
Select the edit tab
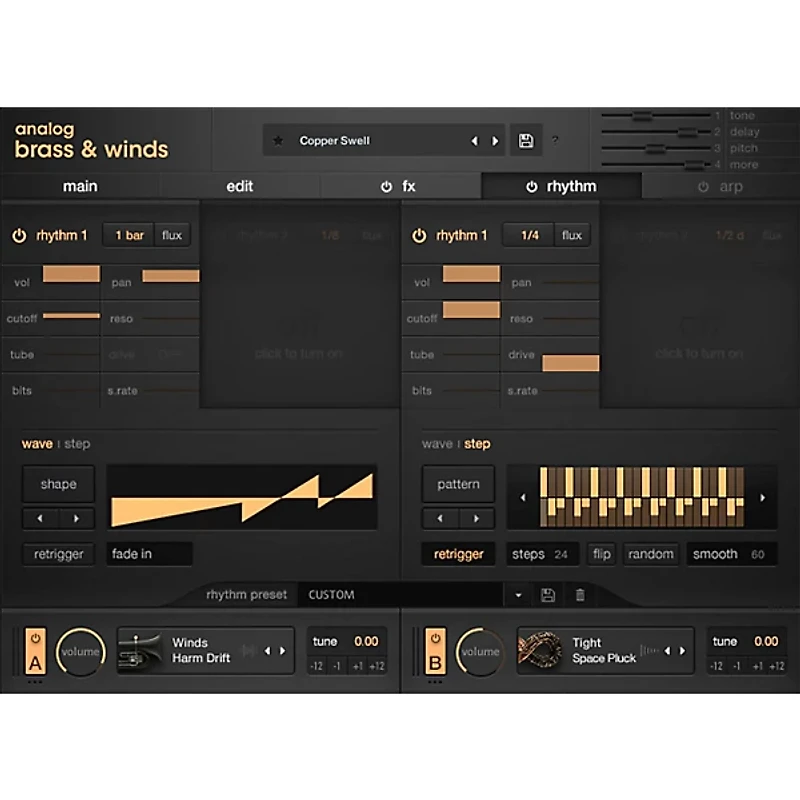239,186
